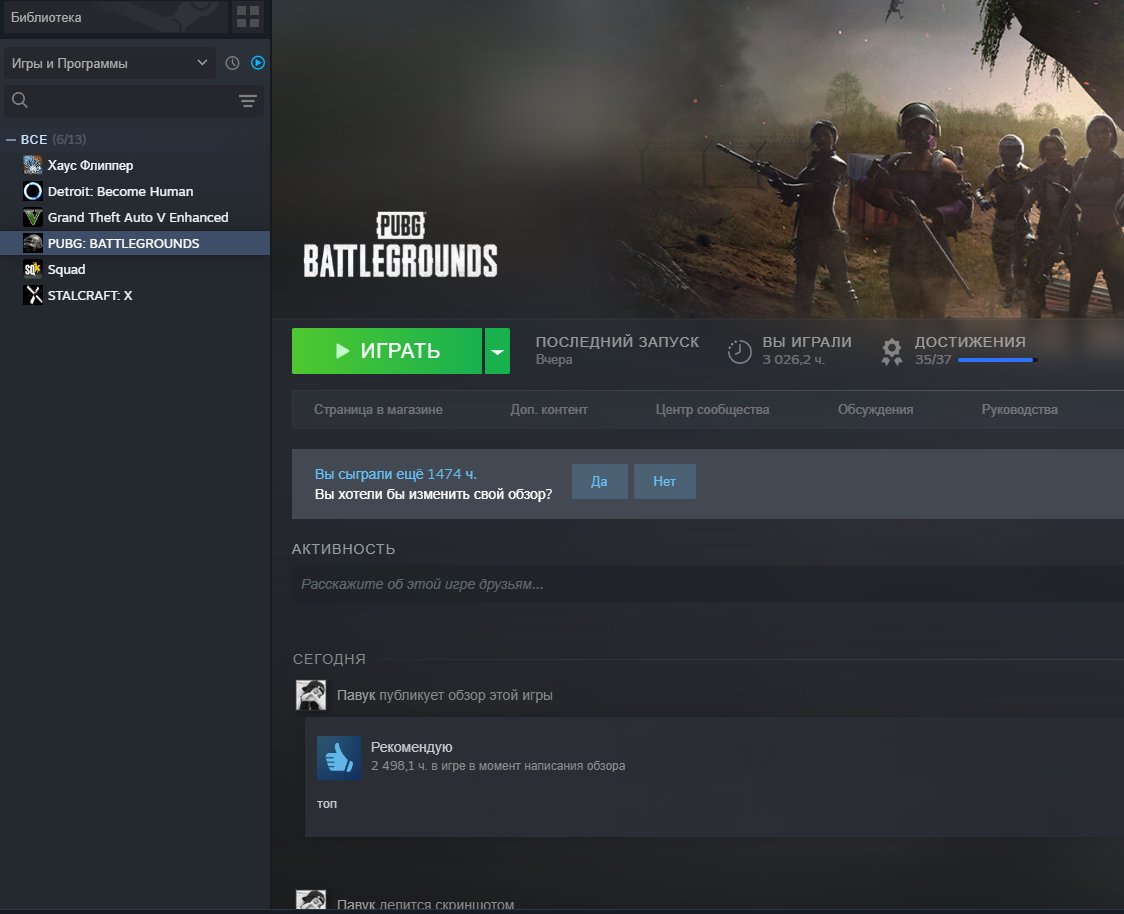Focus the library search field
Screen dimensions: 1124x914
point(134,100)
